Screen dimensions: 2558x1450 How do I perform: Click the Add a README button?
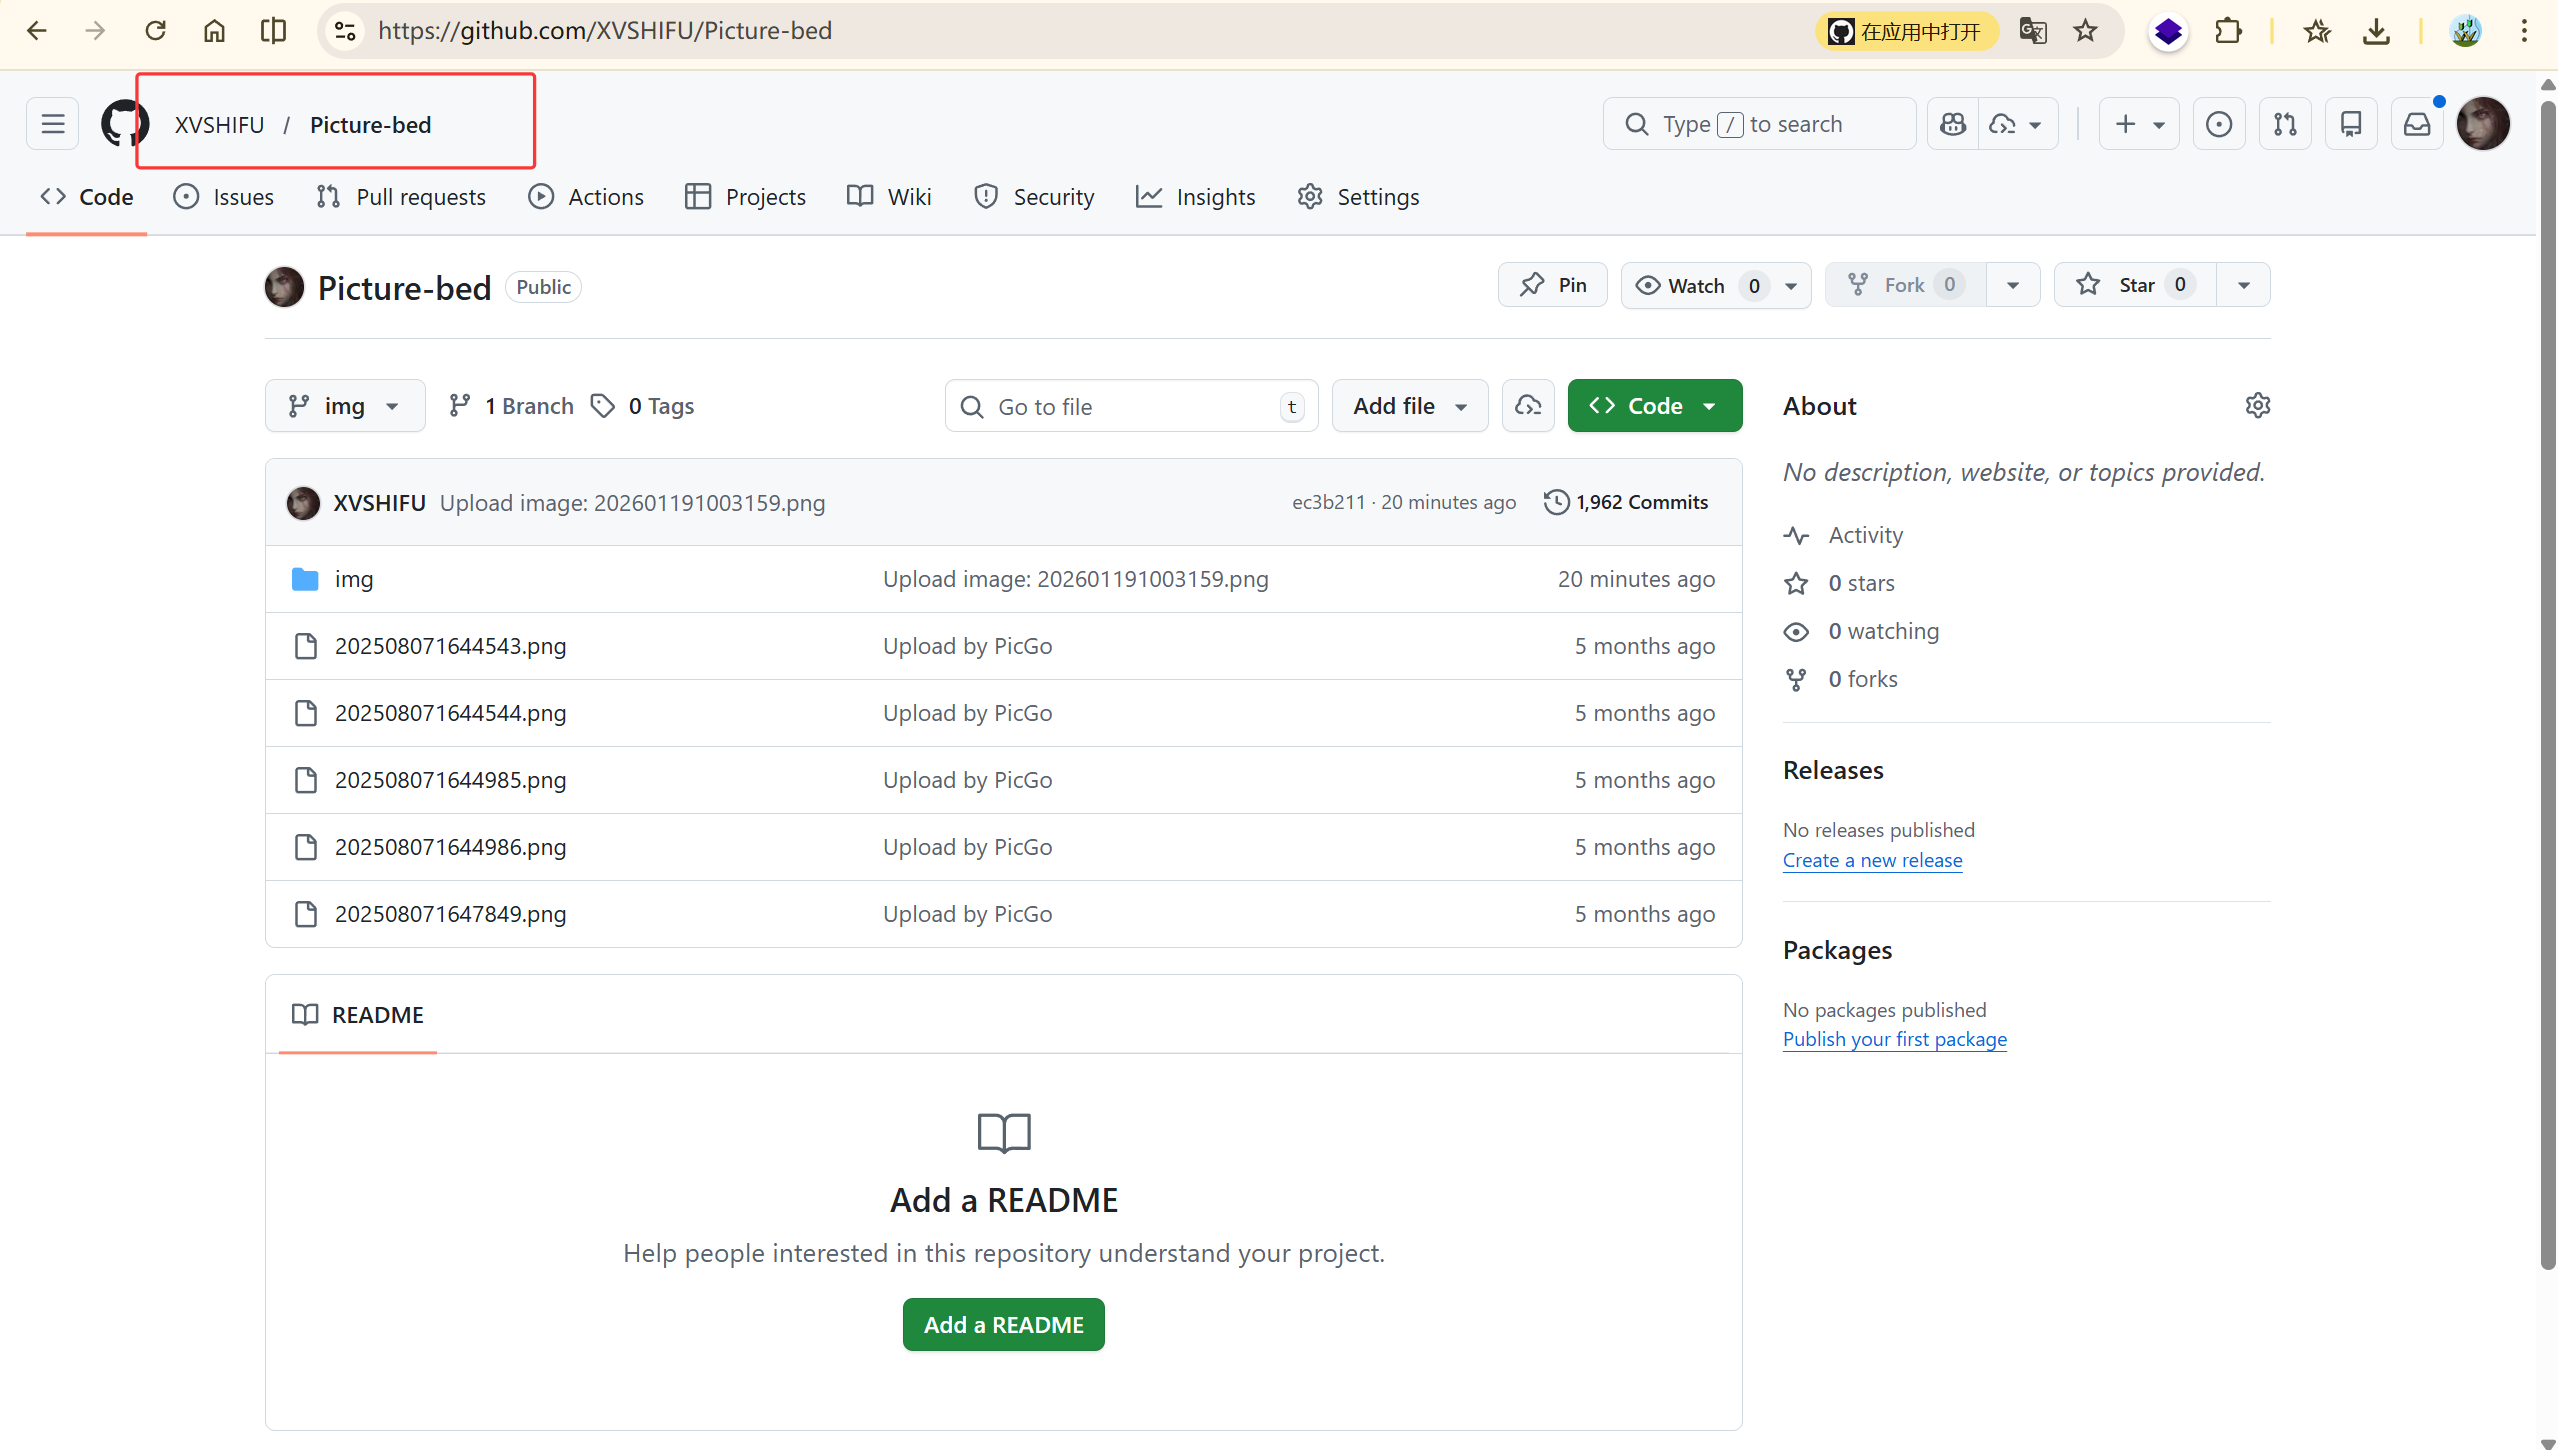pos(1003,1324)
